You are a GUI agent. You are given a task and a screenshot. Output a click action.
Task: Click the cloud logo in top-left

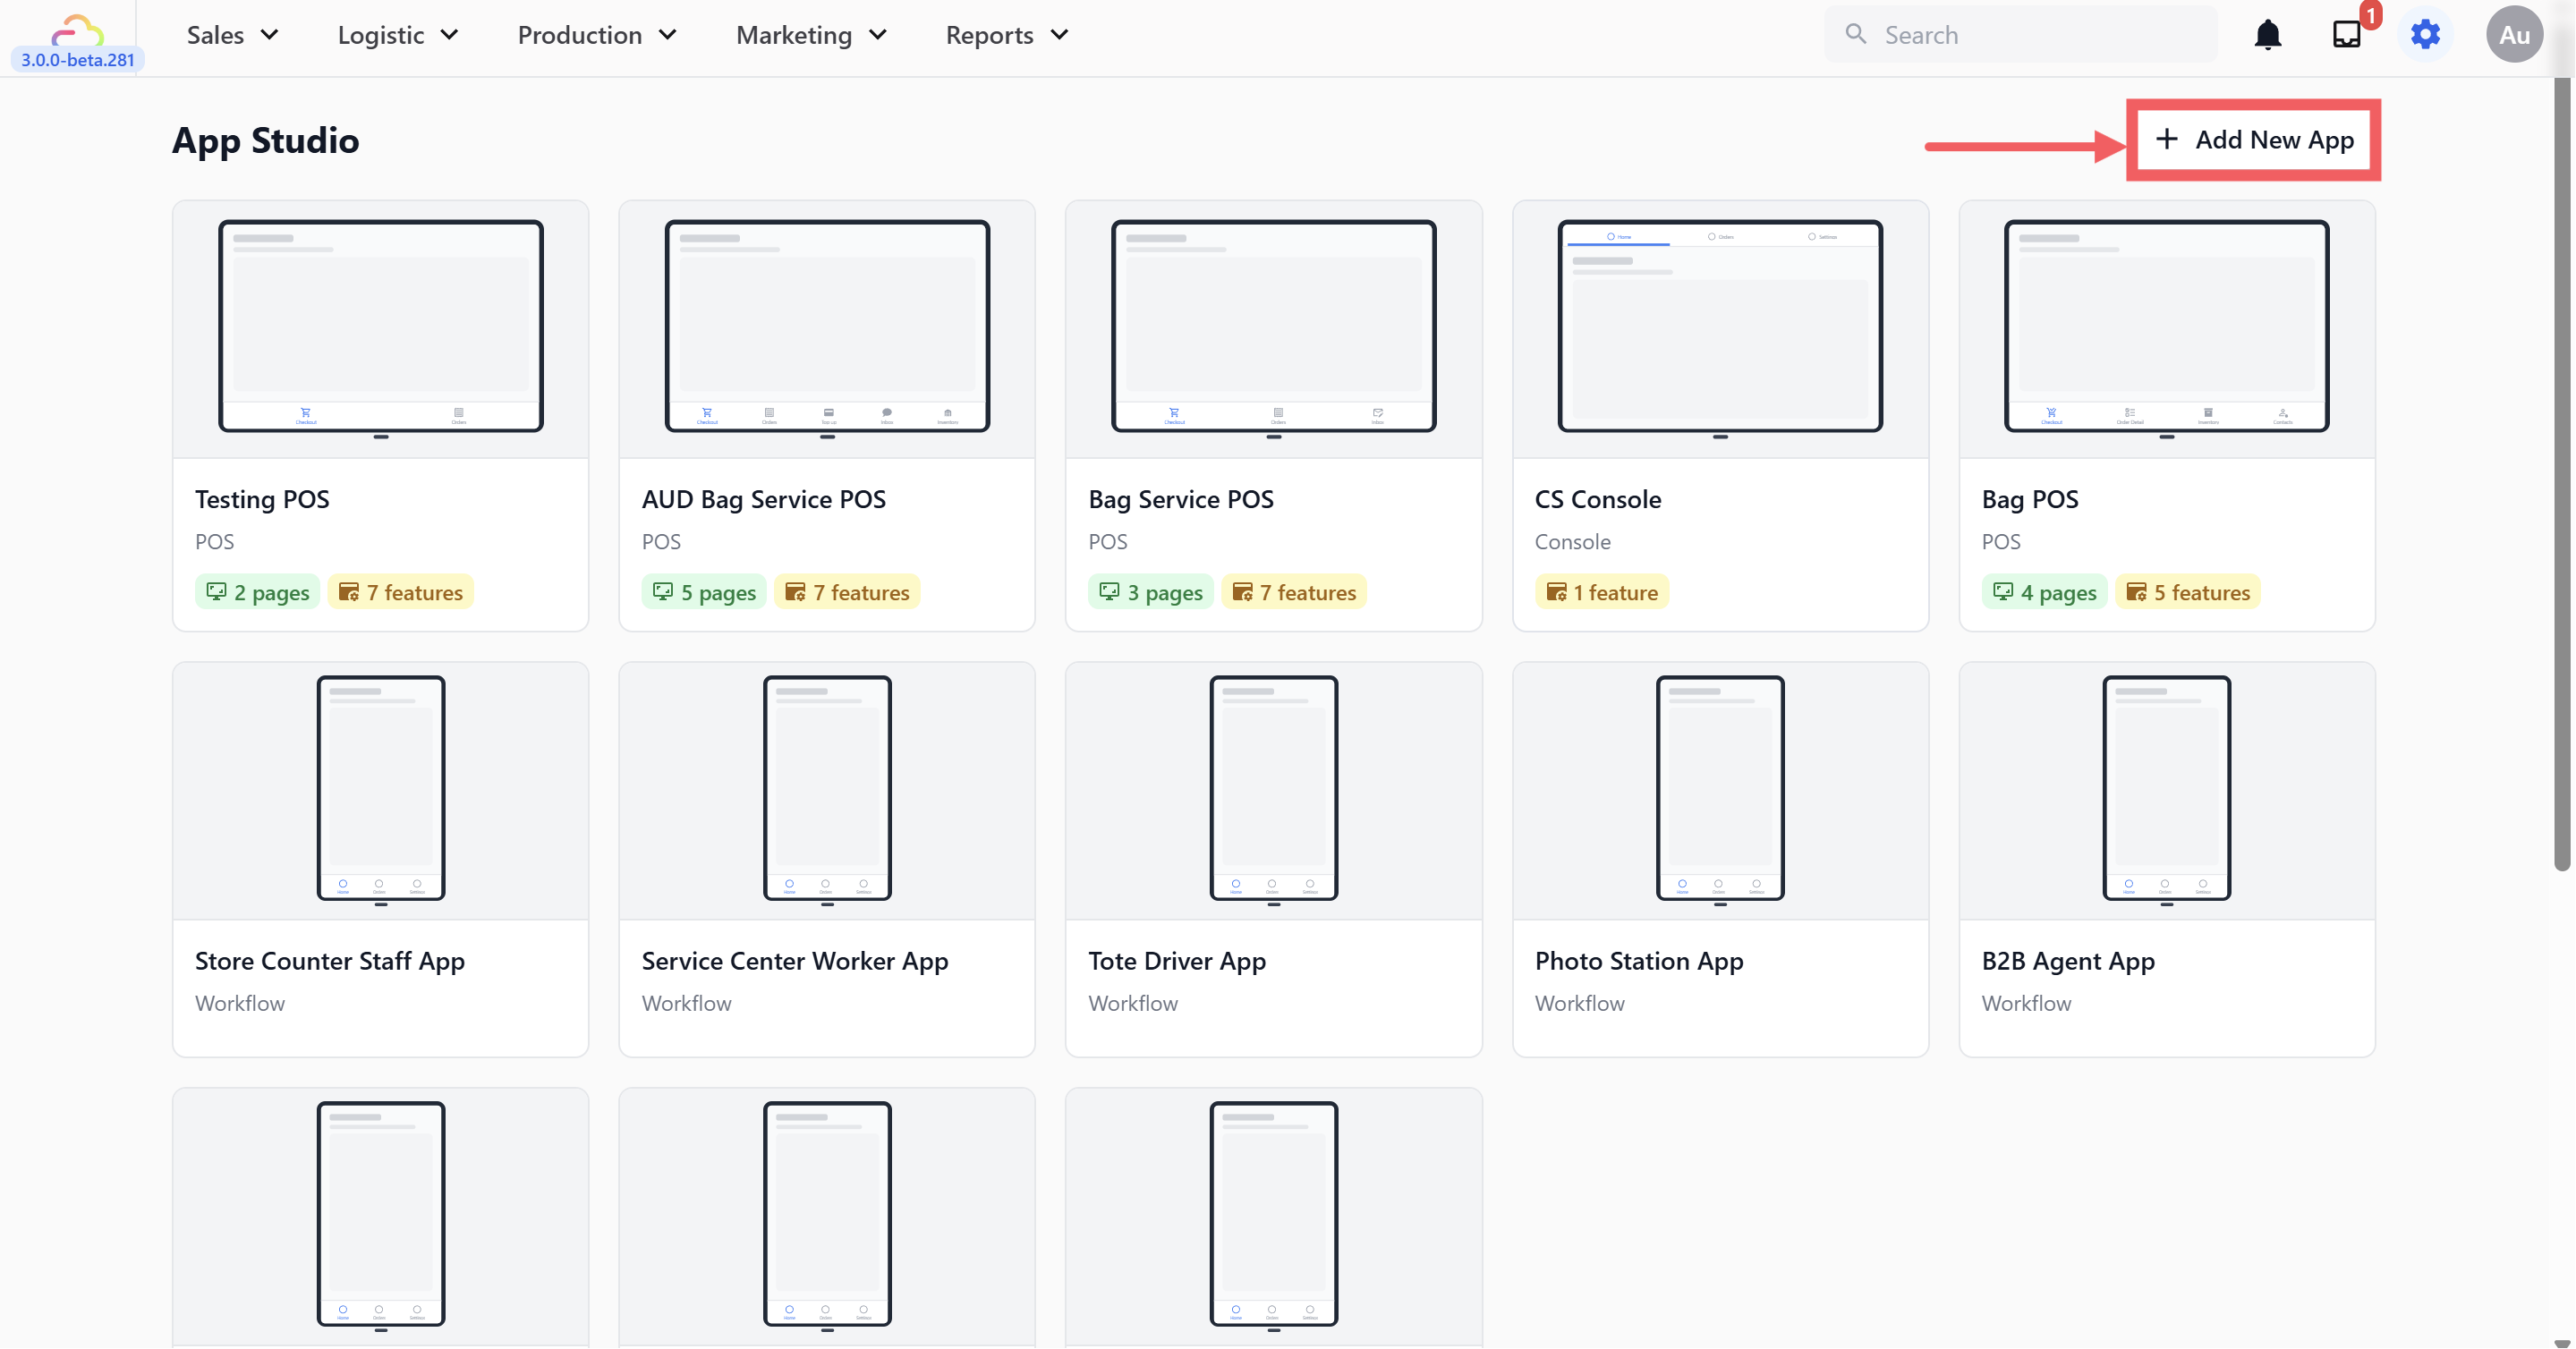pos(77,30)
